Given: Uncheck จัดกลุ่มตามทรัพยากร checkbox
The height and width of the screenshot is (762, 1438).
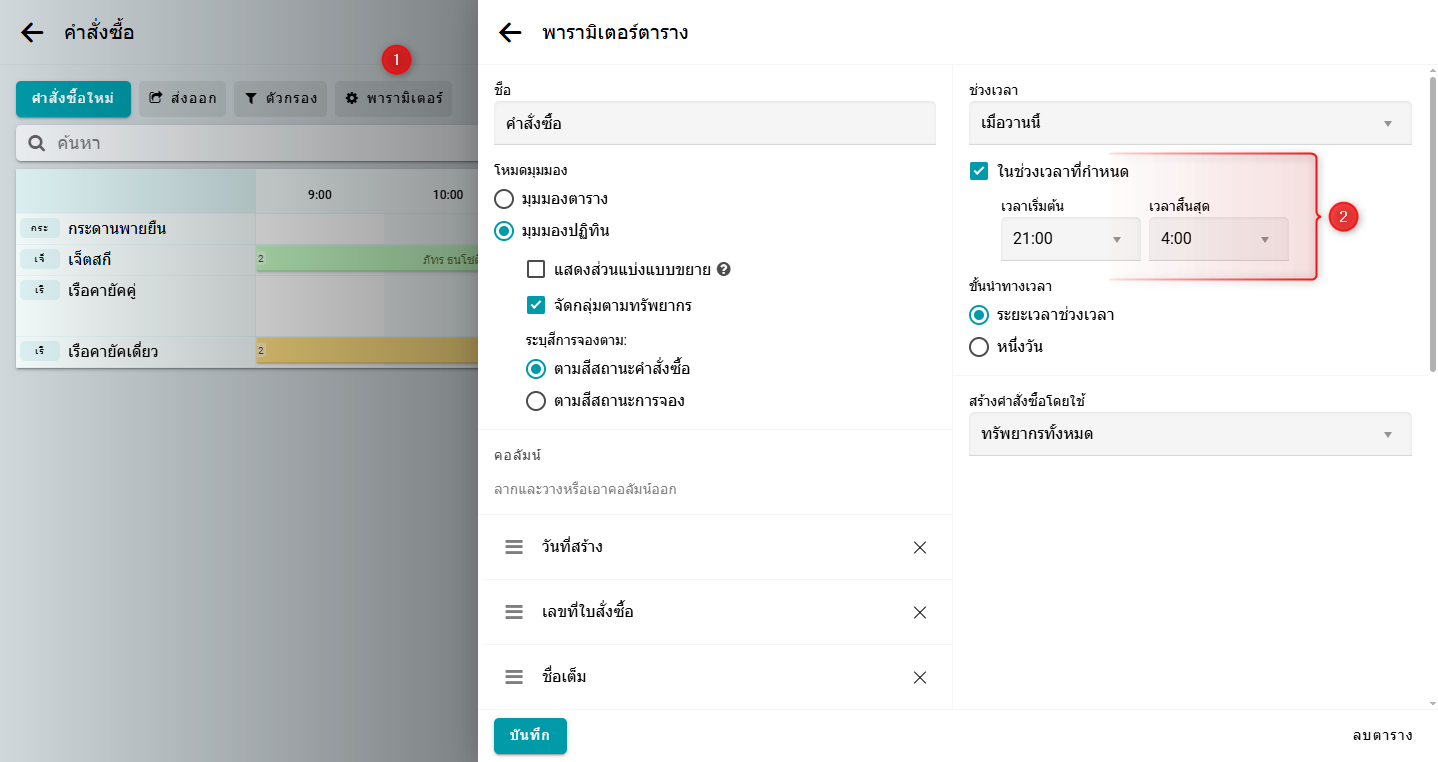Looking at the screenshot, I should point(537,305).
